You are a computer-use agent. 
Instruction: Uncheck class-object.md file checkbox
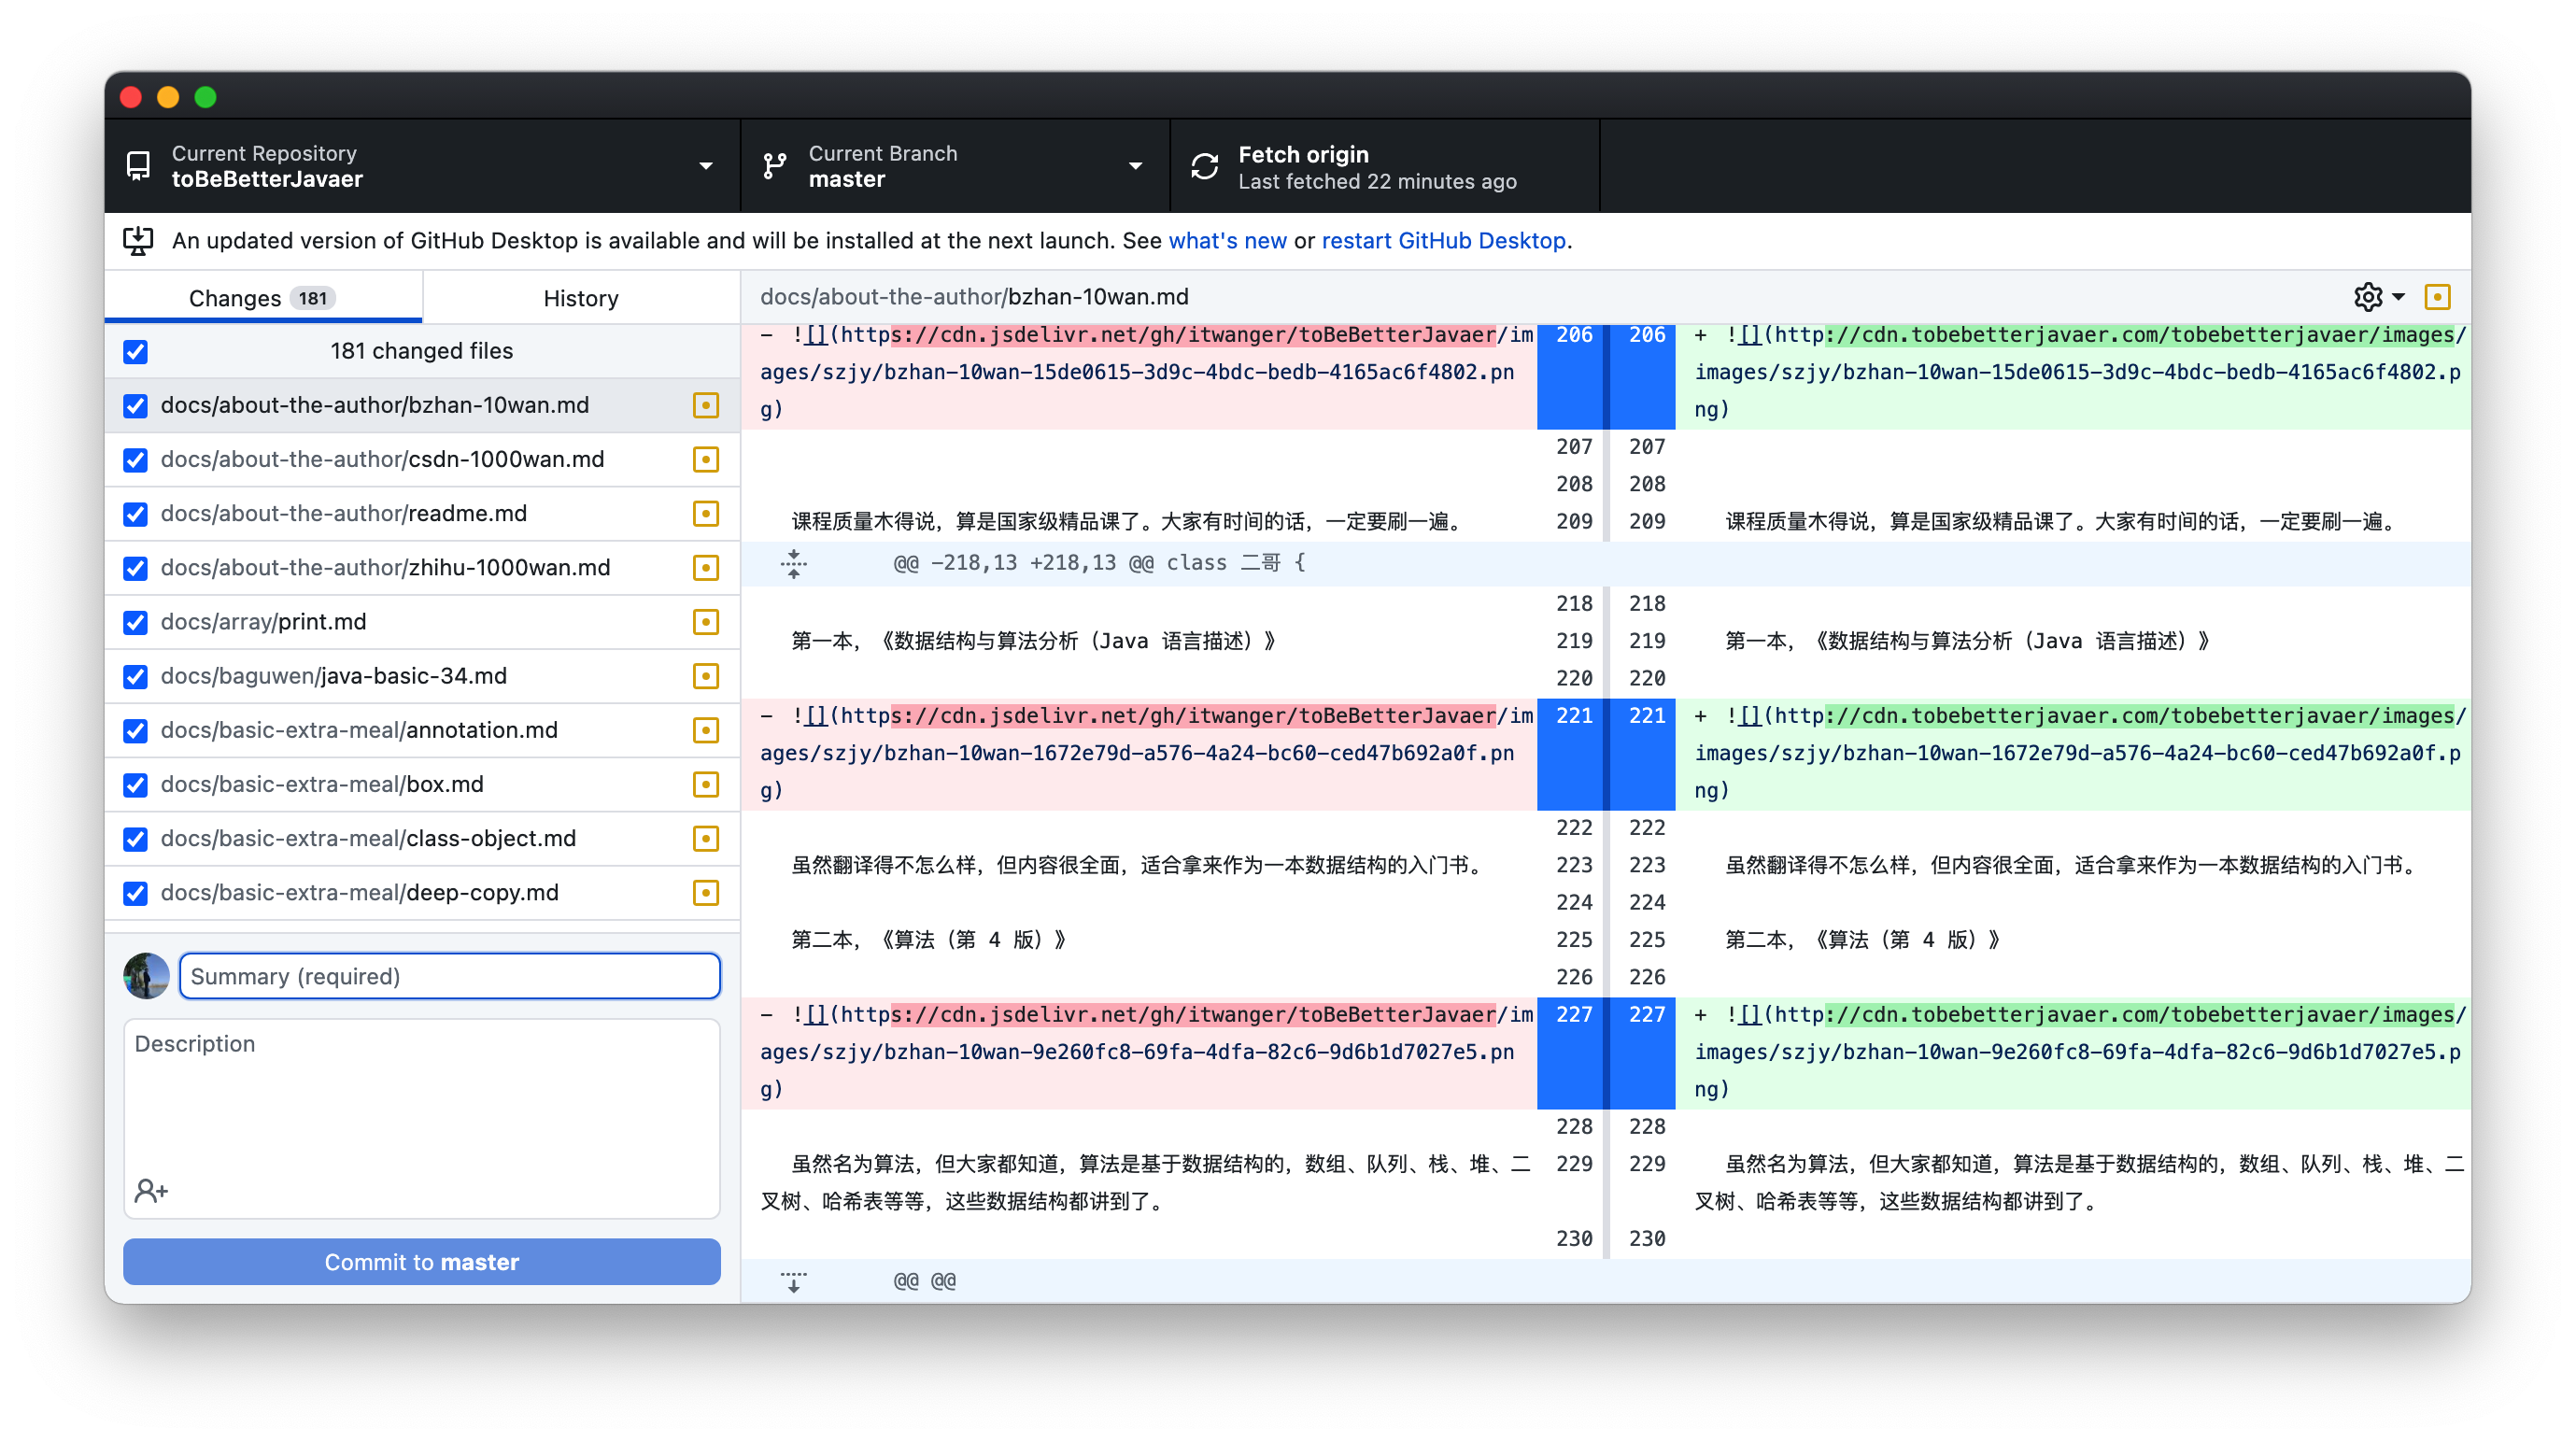click(x=136, y=839)
